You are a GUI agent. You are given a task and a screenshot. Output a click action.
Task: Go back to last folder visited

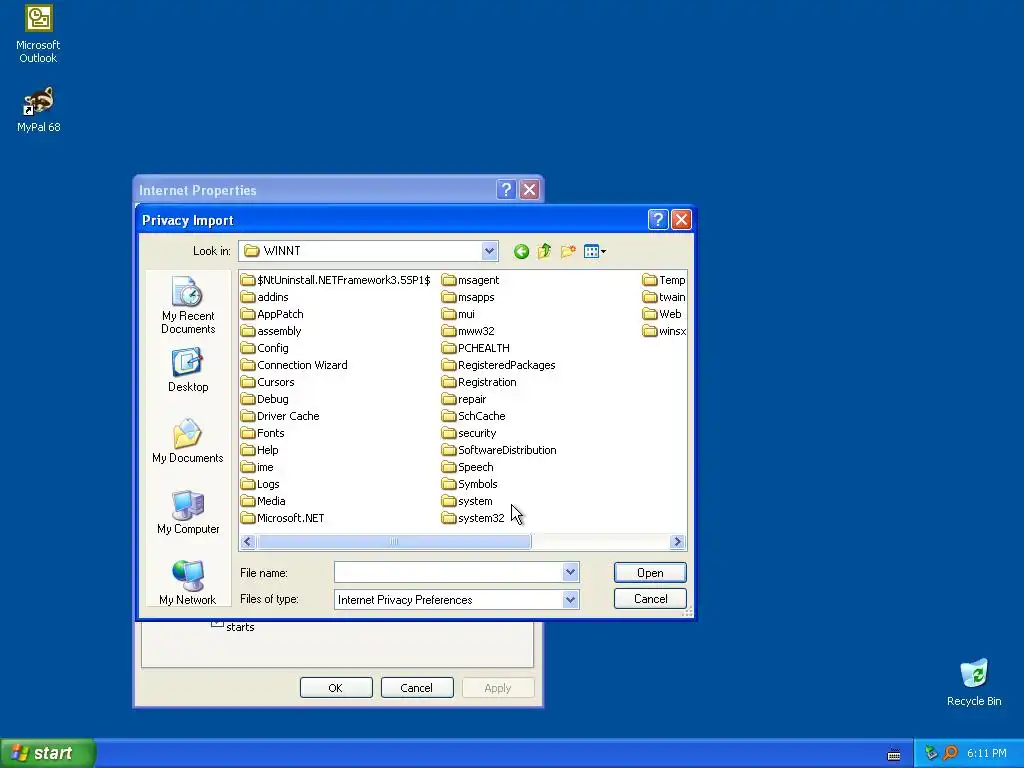tap(521, 251)
